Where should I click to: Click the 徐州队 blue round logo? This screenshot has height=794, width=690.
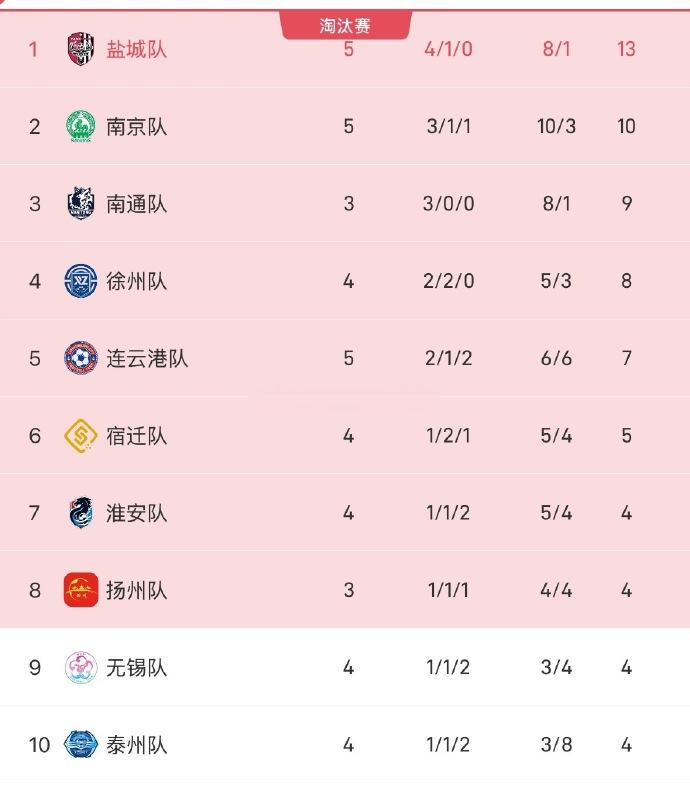pyautogui.click(x=81, y=281)
